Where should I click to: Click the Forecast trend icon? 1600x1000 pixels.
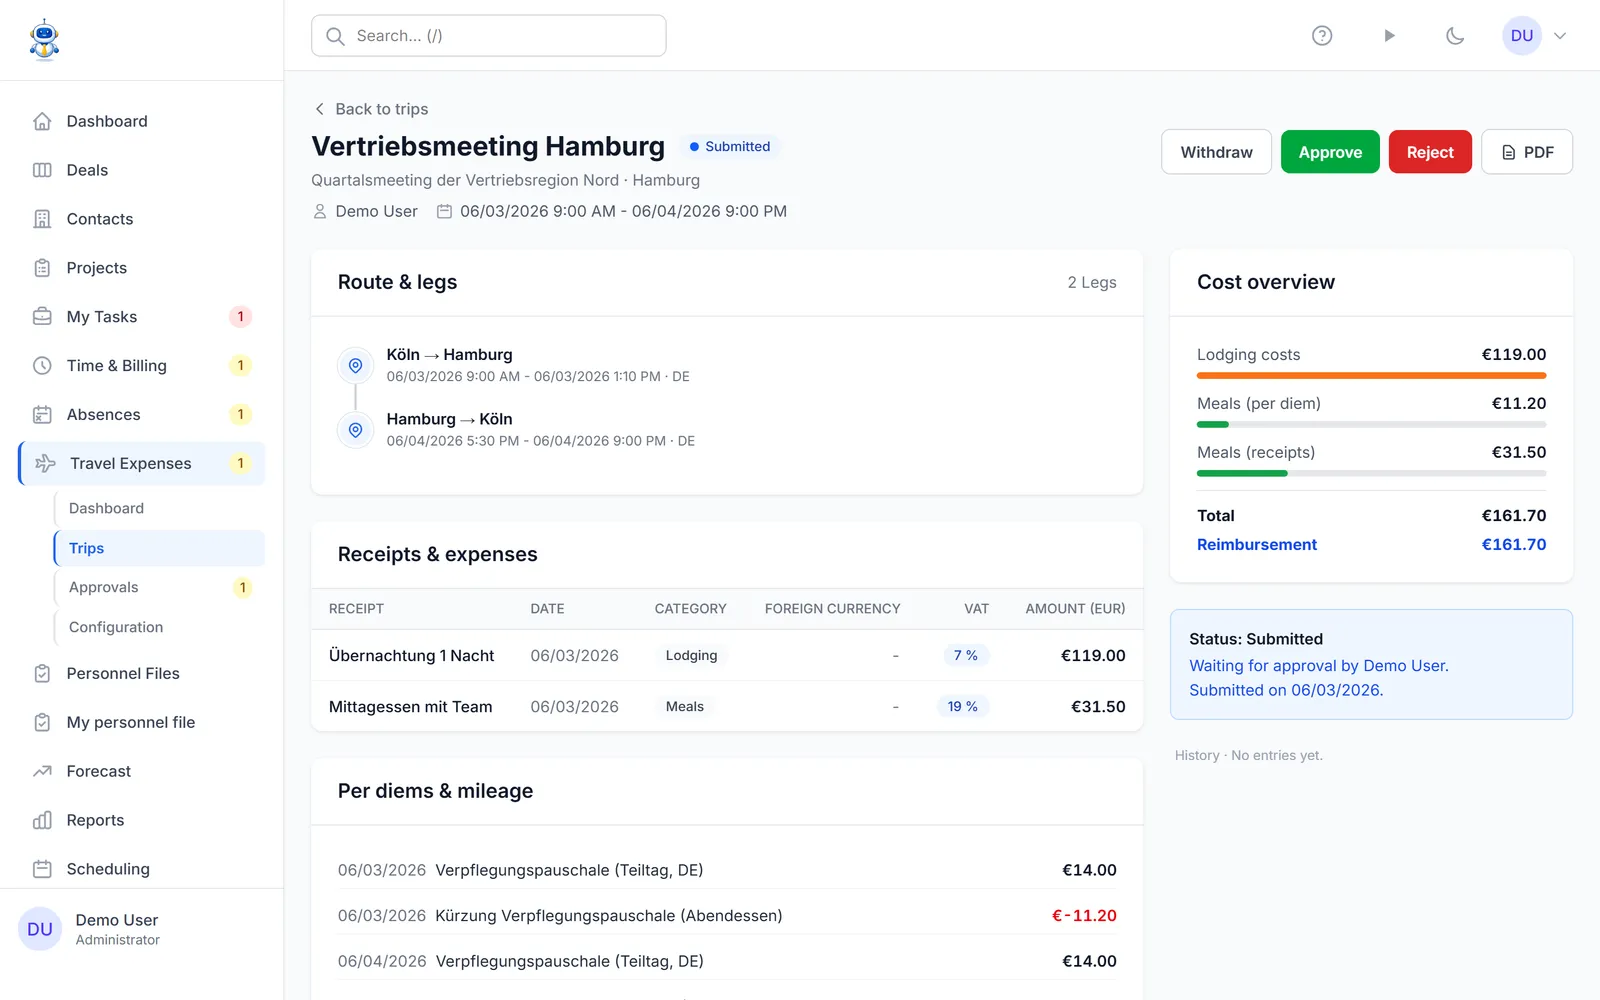[x=42, y=772]
